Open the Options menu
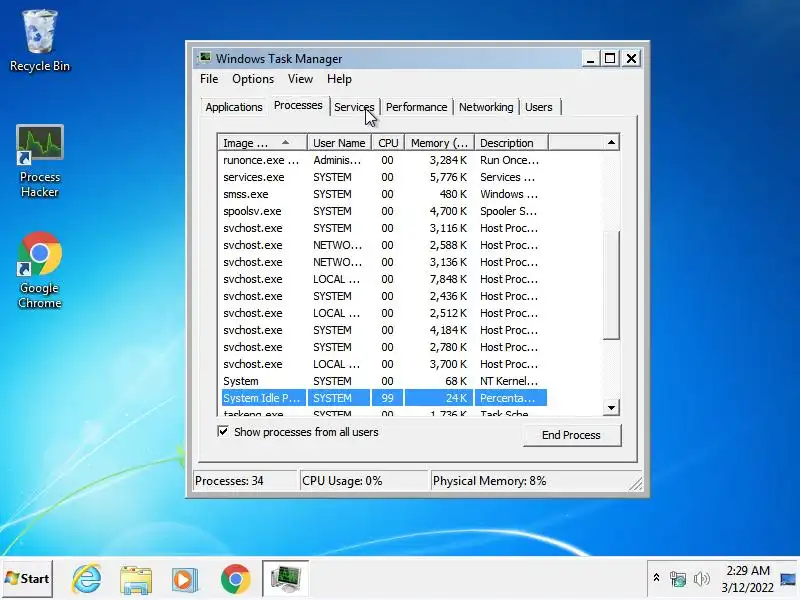 pyautogui.click(x=253, y=79)
